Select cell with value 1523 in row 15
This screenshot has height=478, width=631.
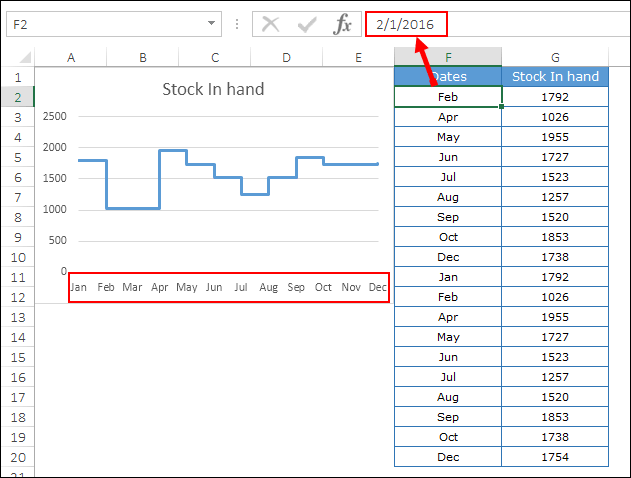coord(555,357)
